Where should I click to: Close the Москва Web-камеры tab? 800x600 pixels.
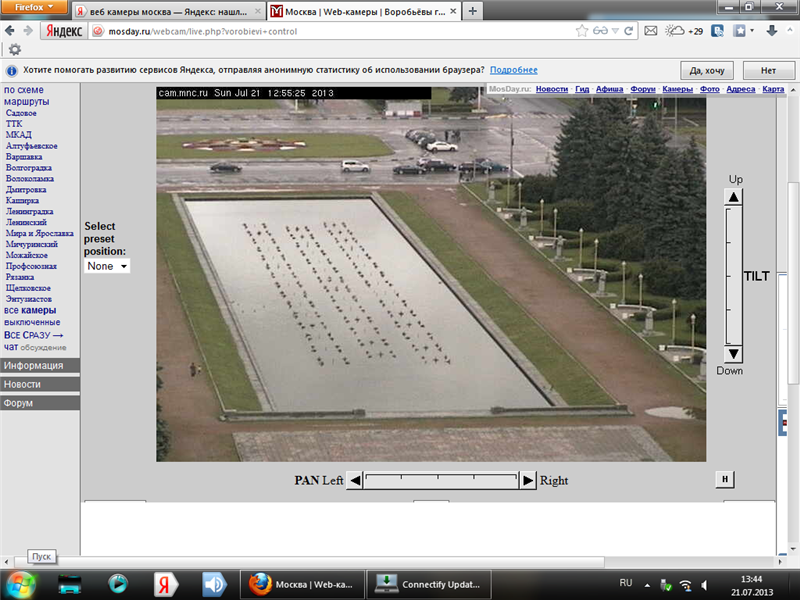[453, 11]
